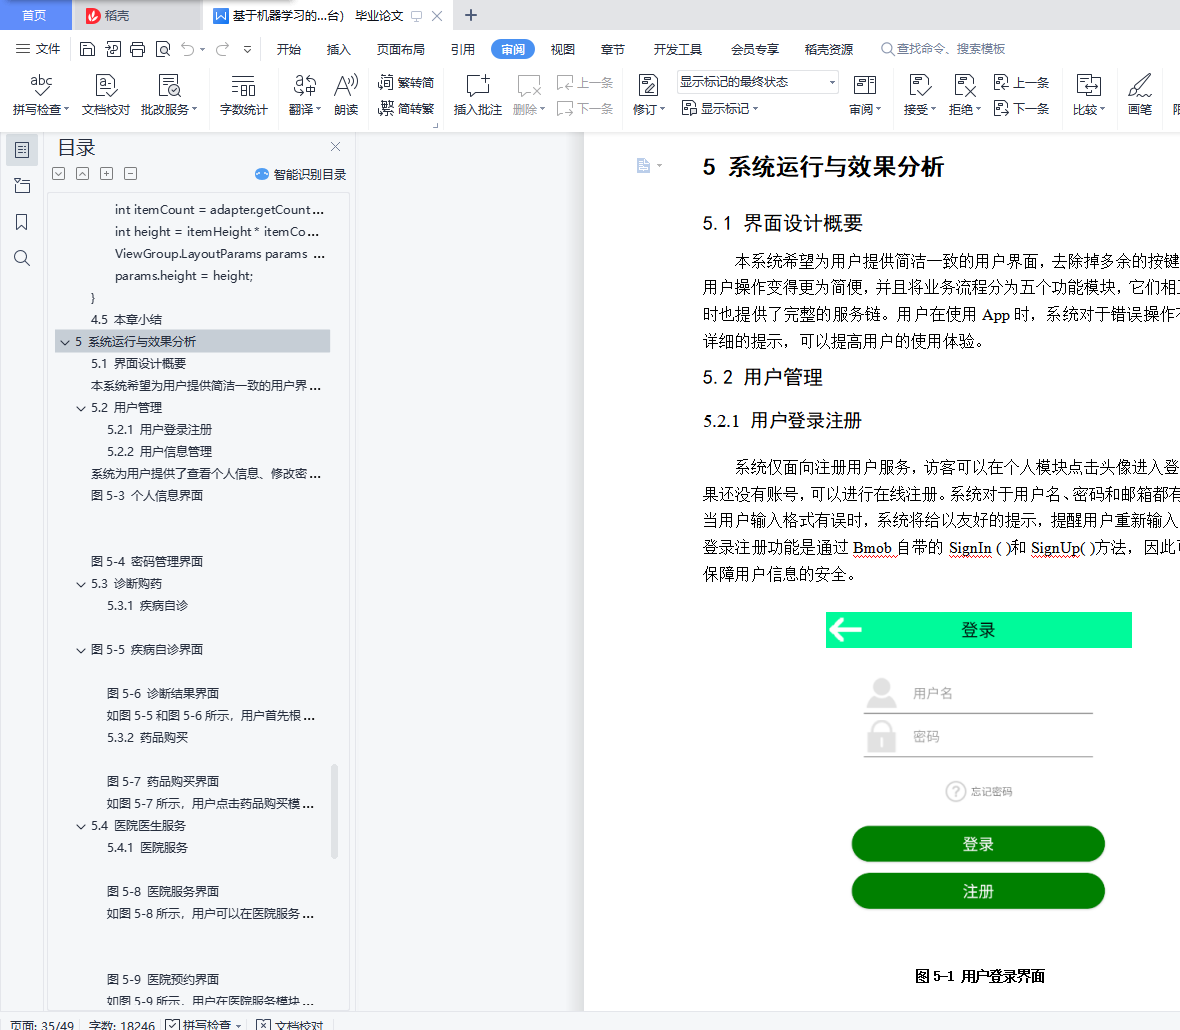Click page count 35/49 in status bar
This screenshot has height=1030, width=1180.
tap(41, 1025)
